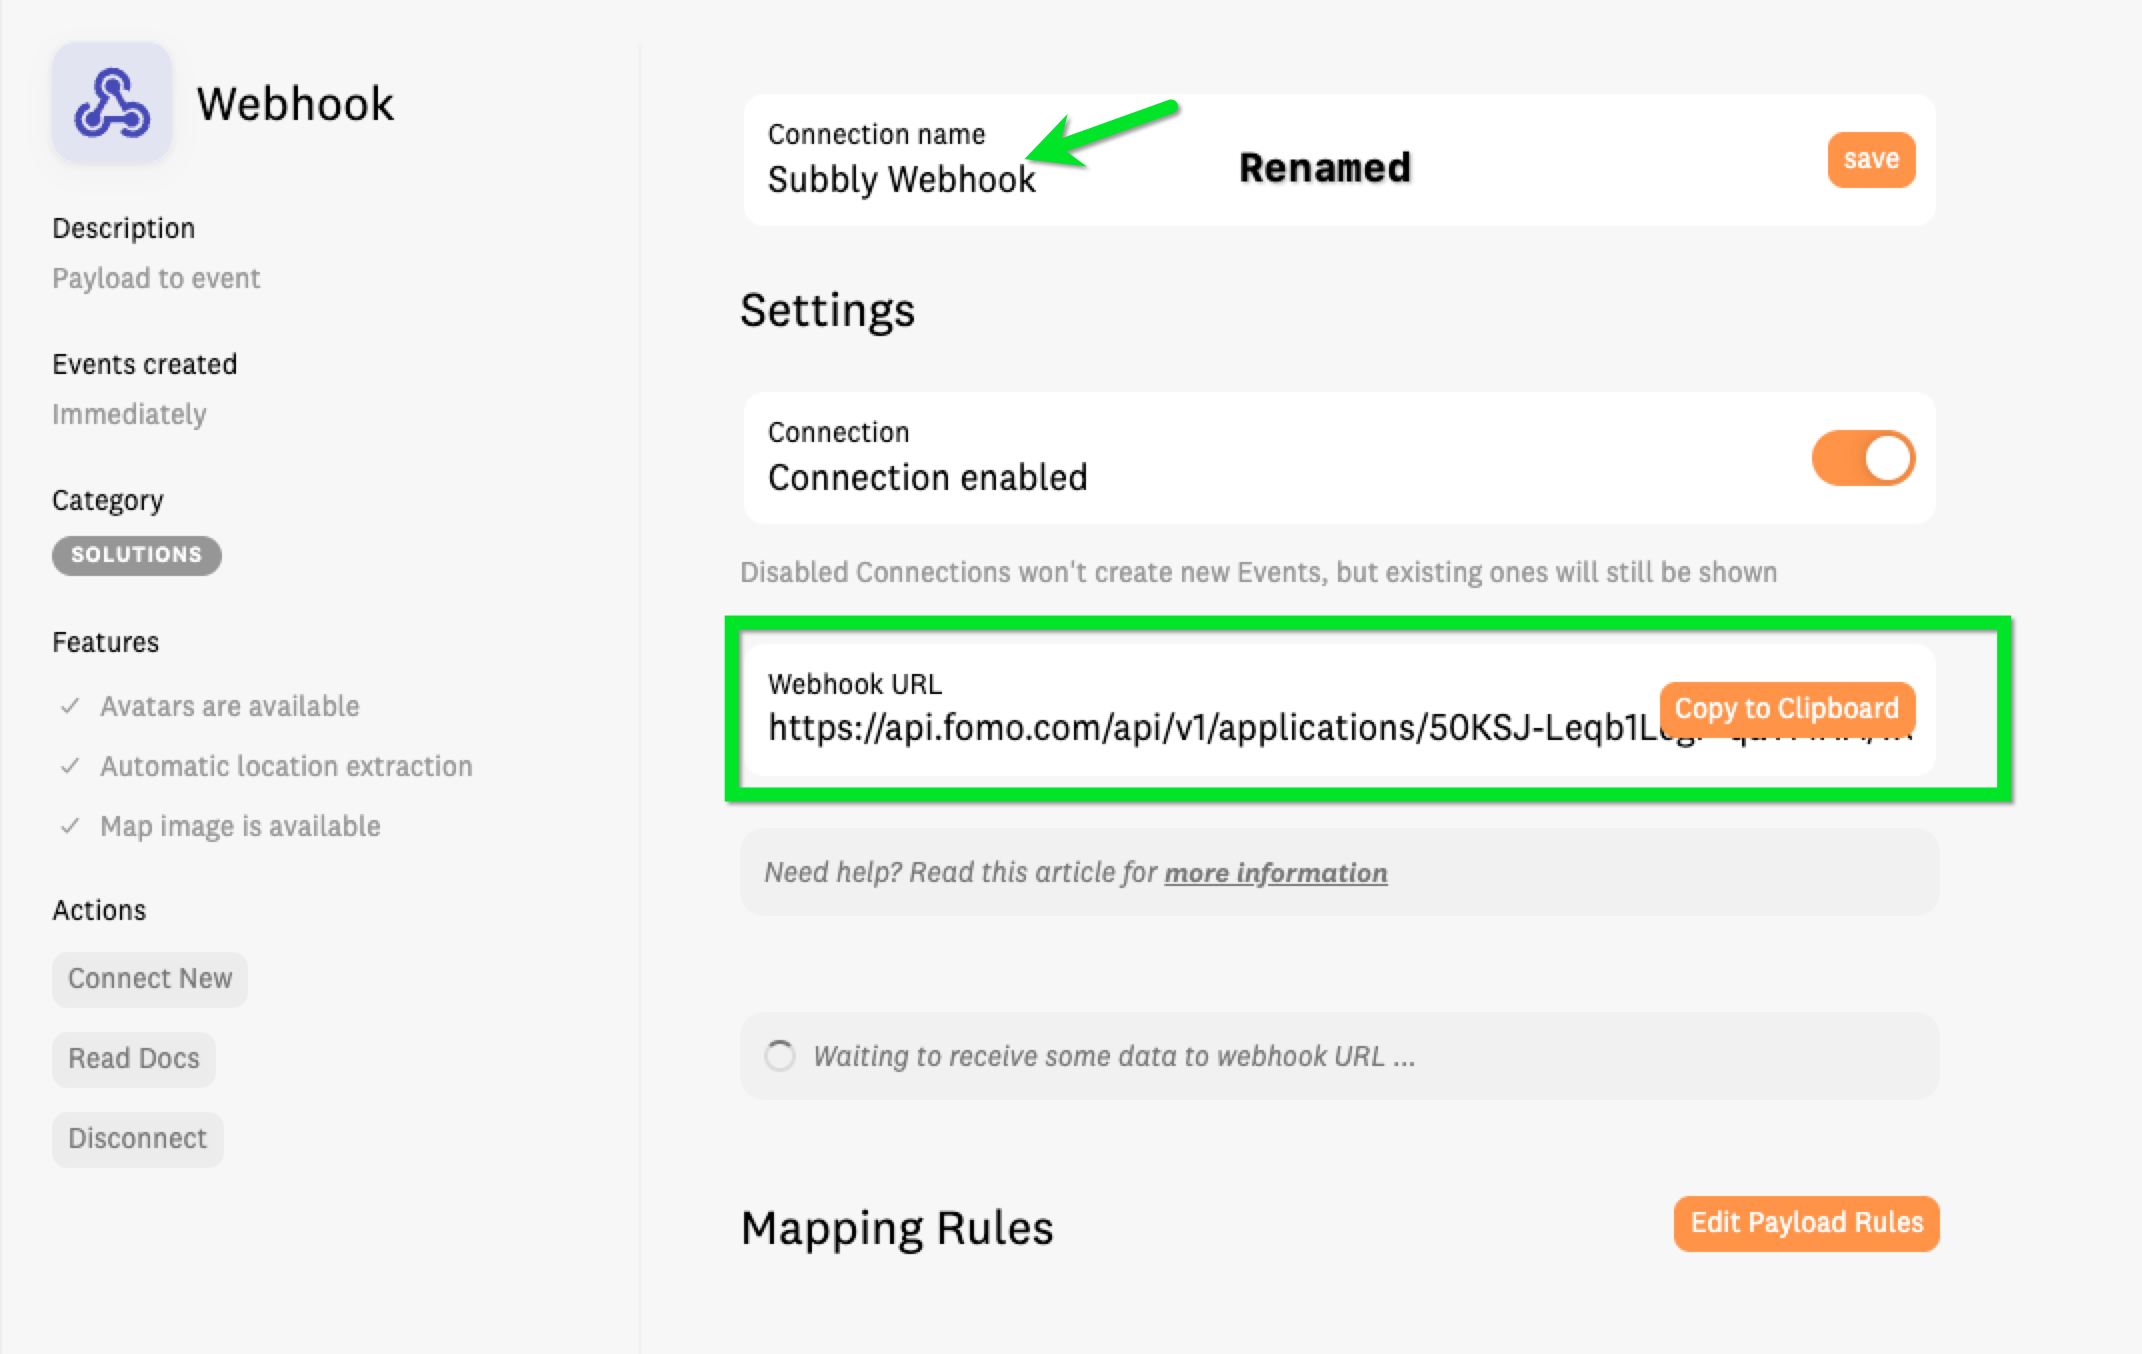Copy webhook URL to clipboard
Image resolution: width=2142 pixels, height=1354 pixels.
point(1787,708)
